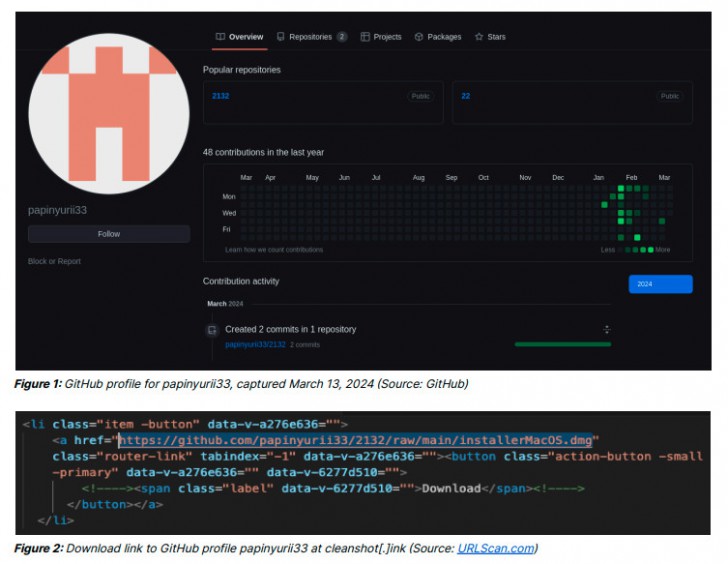The image size is (728, 564).
Task: Click the 2 commits text
Action: 305,345
